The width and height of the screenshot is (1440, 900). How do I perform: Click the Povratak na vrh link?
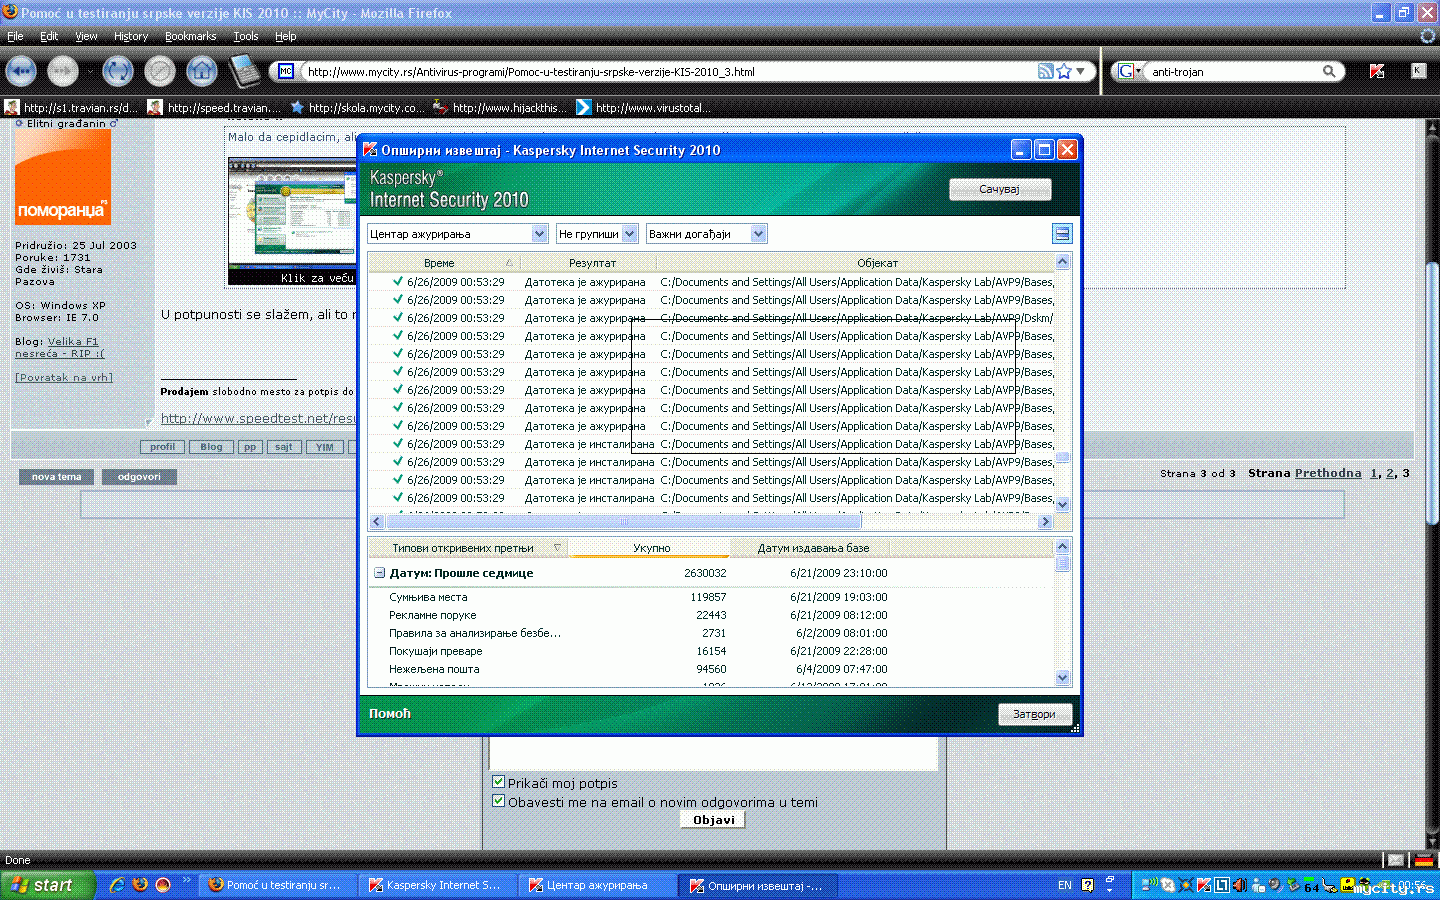(x=64, y=377)
